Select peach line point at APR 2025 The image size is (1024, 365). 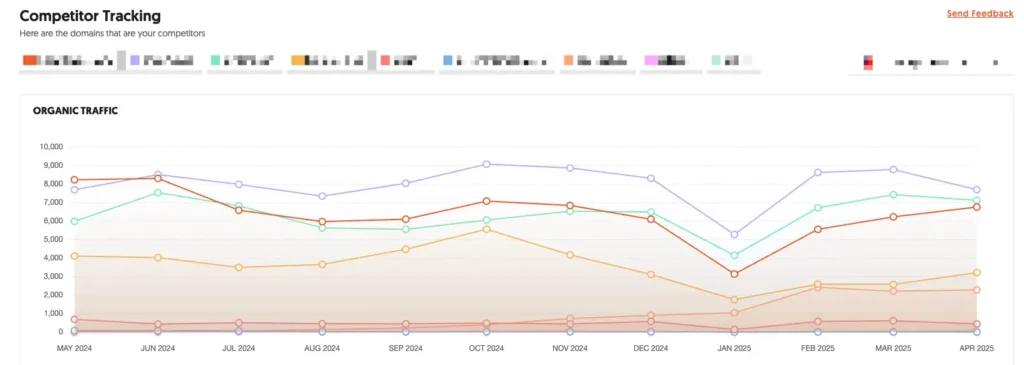[x=976, y=290]
